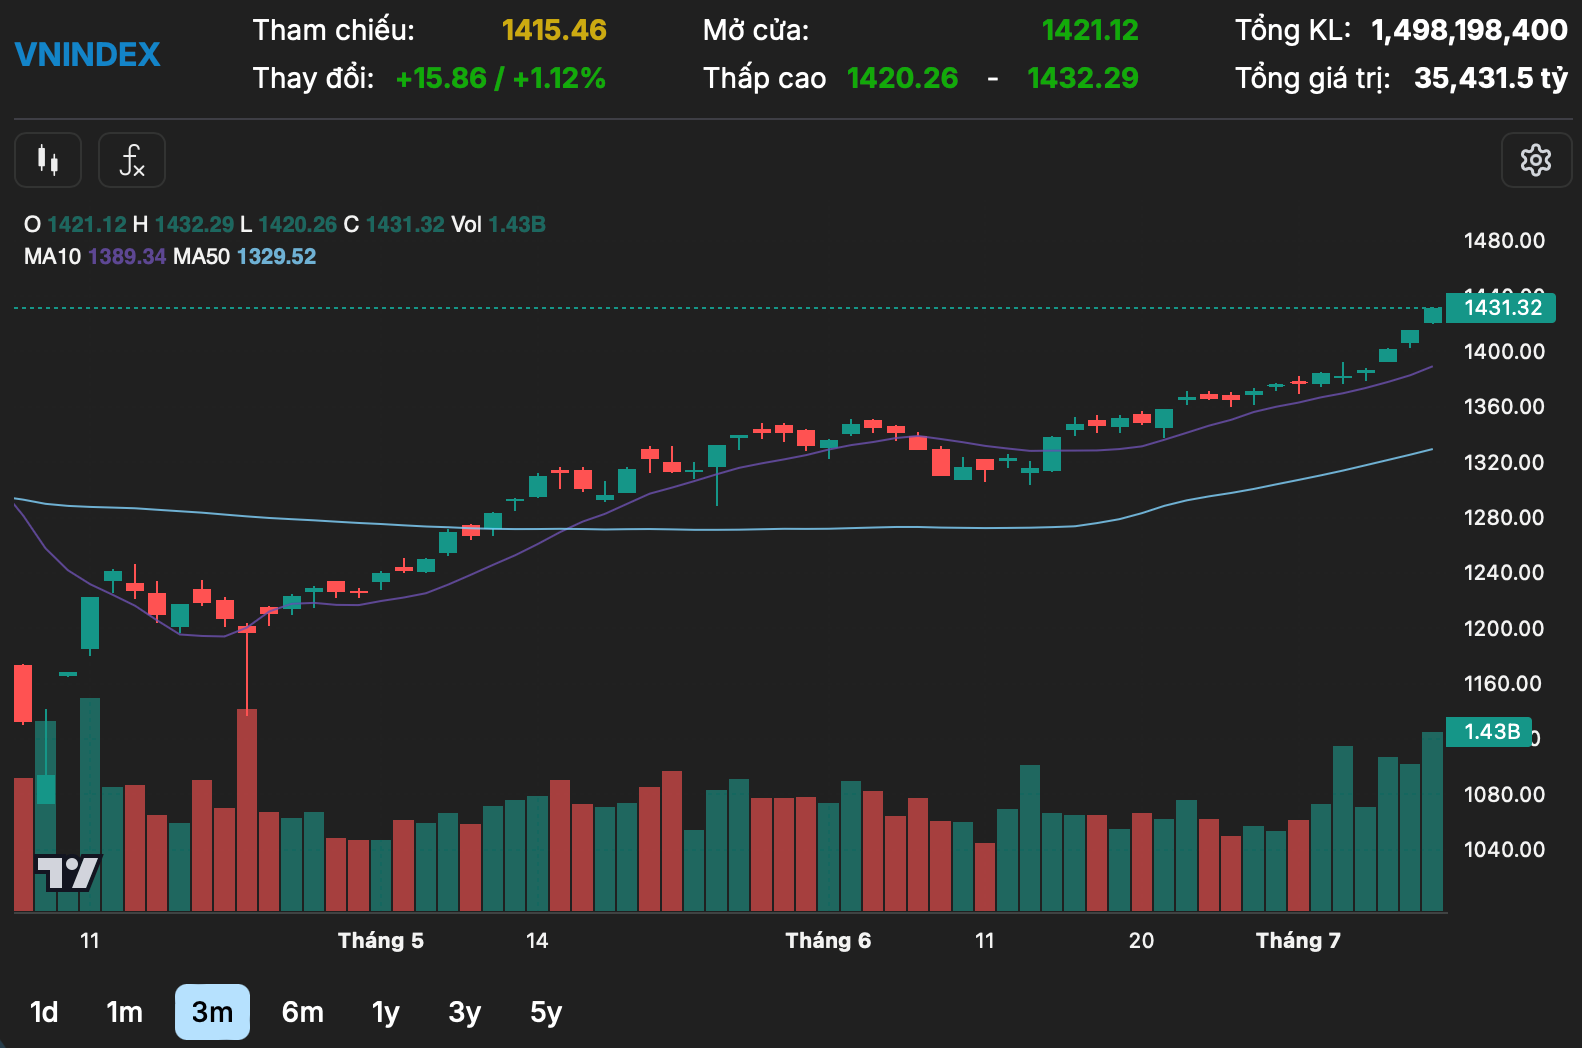Show the 5y time range
1582x1048 pixels.
coord(546,1012)
